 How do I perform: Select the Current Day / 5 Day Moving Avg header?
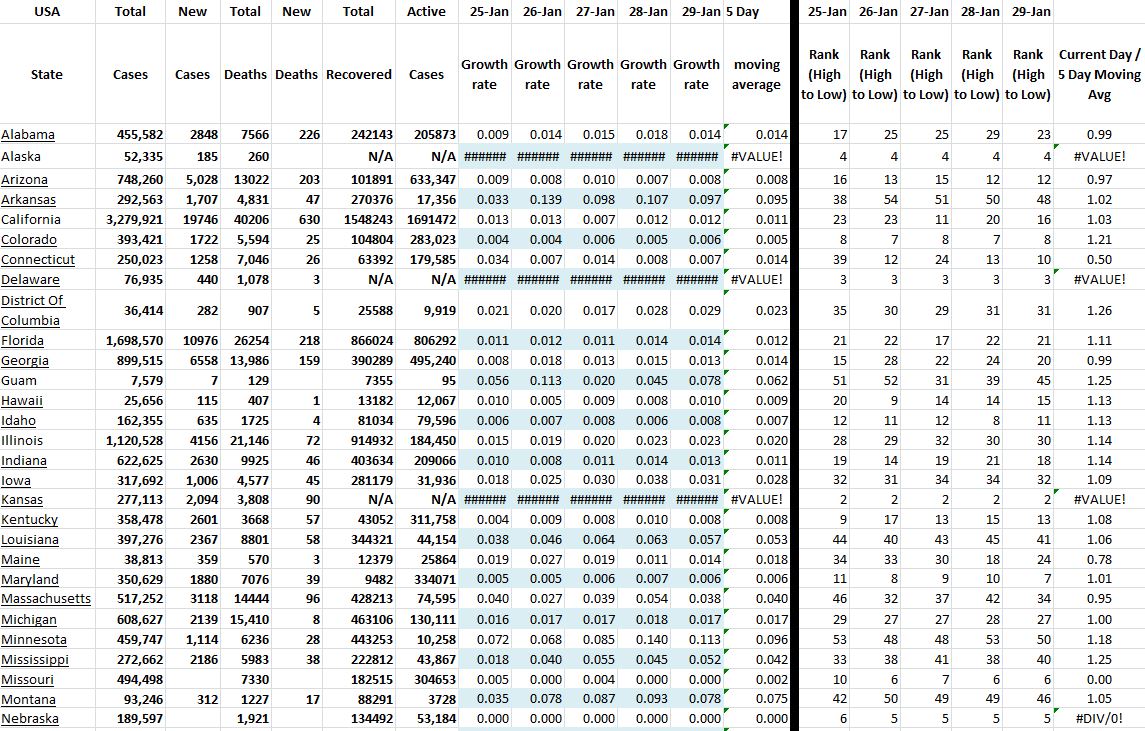(1099, 75)
